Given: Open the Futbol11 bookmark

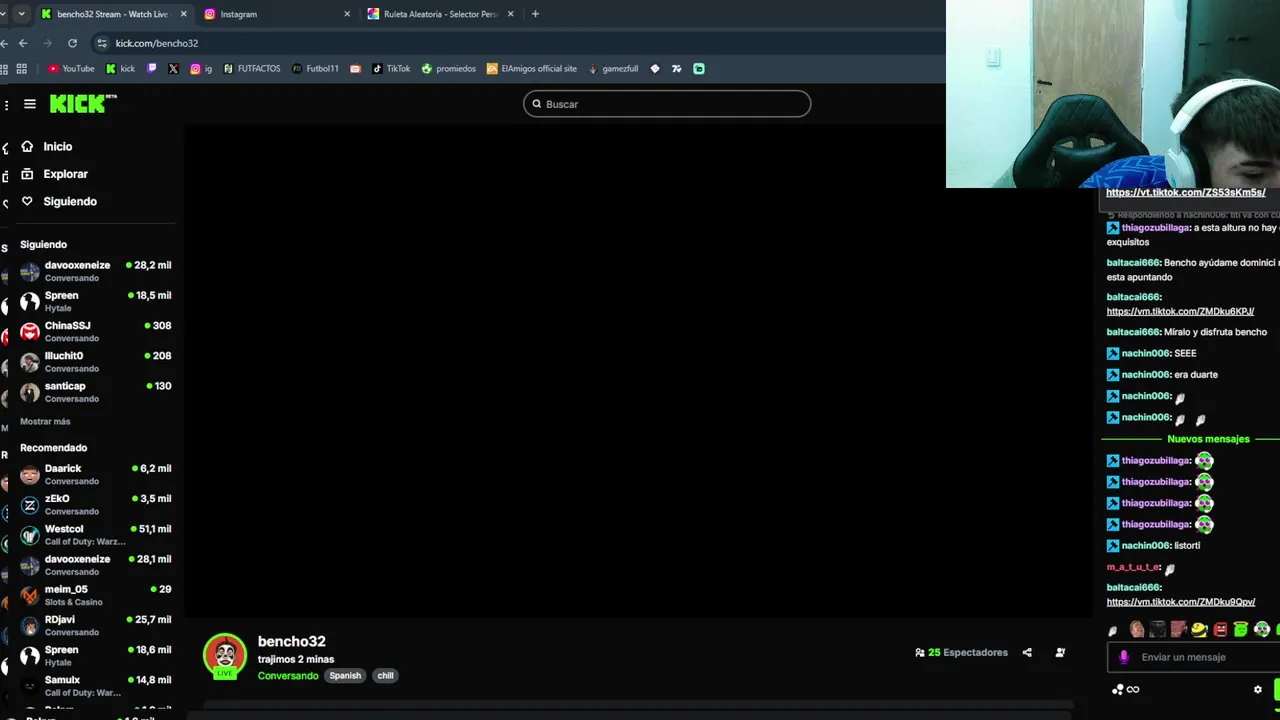Looking at the screenshot, I should (x=315, y=69).
